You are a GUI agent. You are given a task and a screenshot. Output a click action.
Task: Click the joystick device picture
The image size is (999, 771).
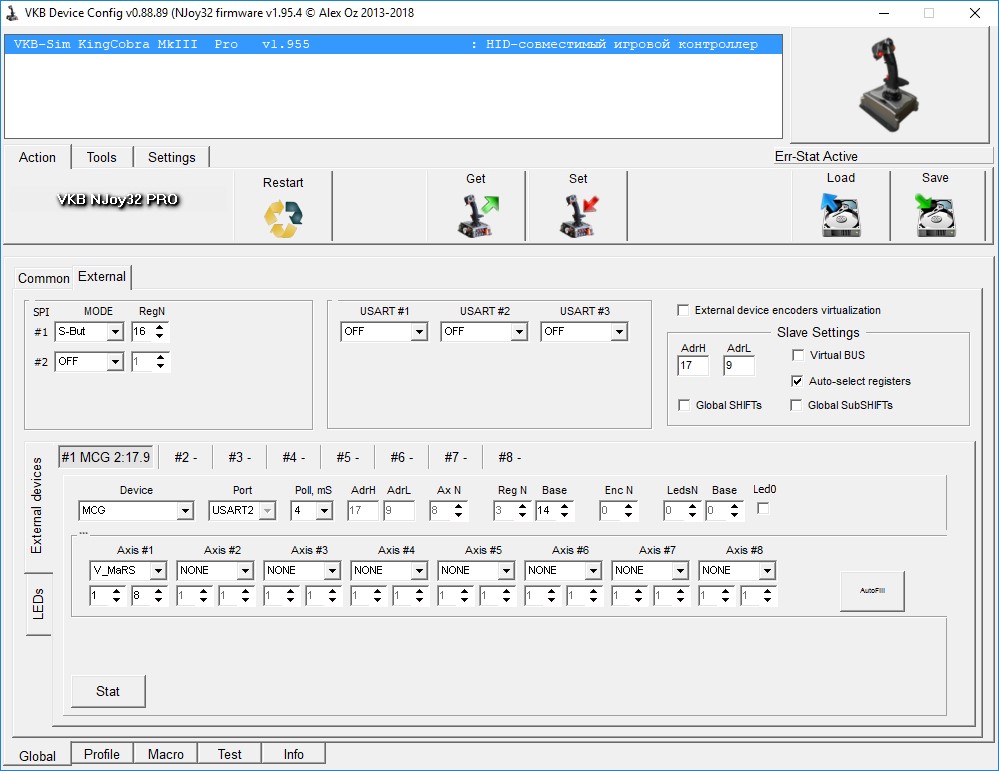click(x=888, y=84)
